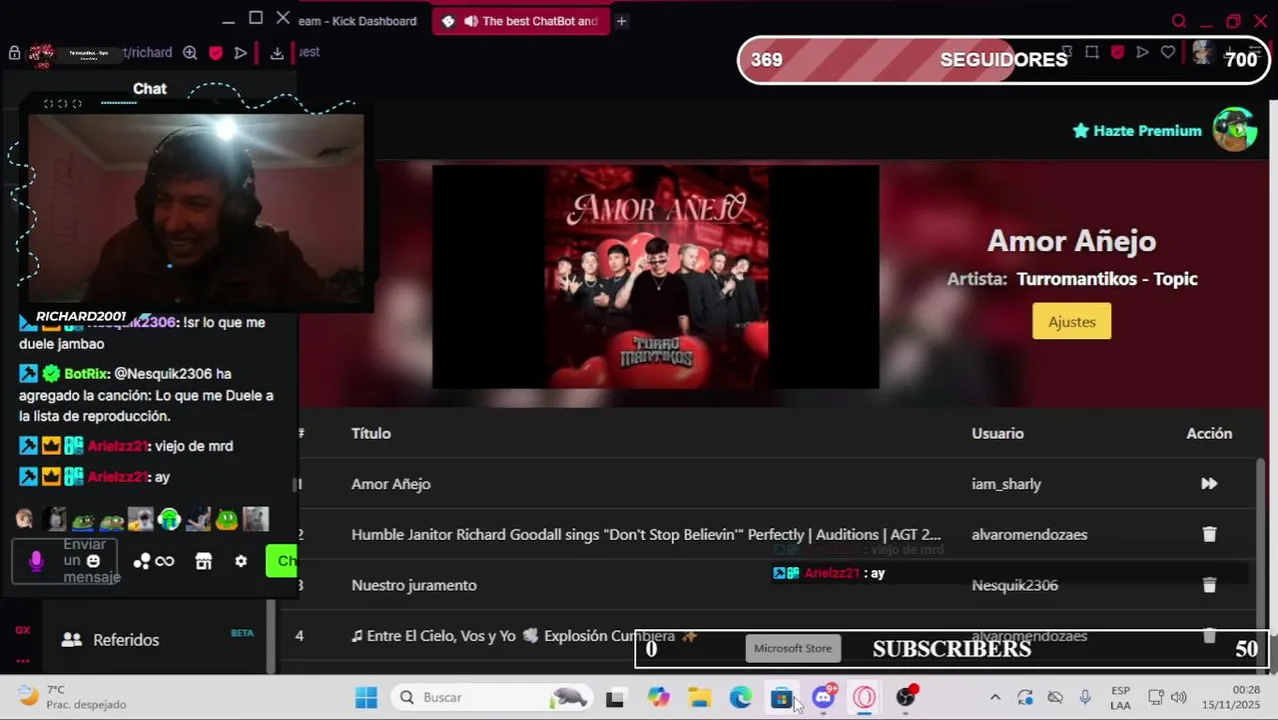Click the browser search magnifier icon at top right
This screenshot has height=720, width=1278.
click(x=1179, y=21)
